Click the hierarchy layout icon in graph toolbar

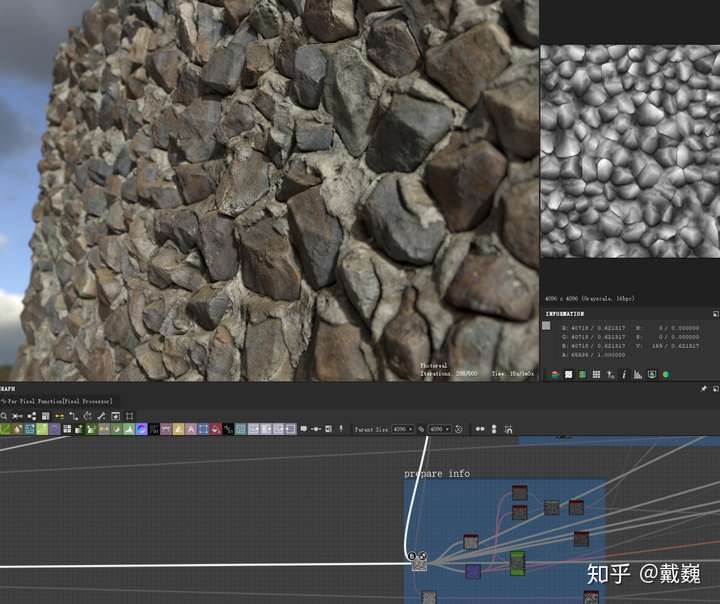point(31,416)
